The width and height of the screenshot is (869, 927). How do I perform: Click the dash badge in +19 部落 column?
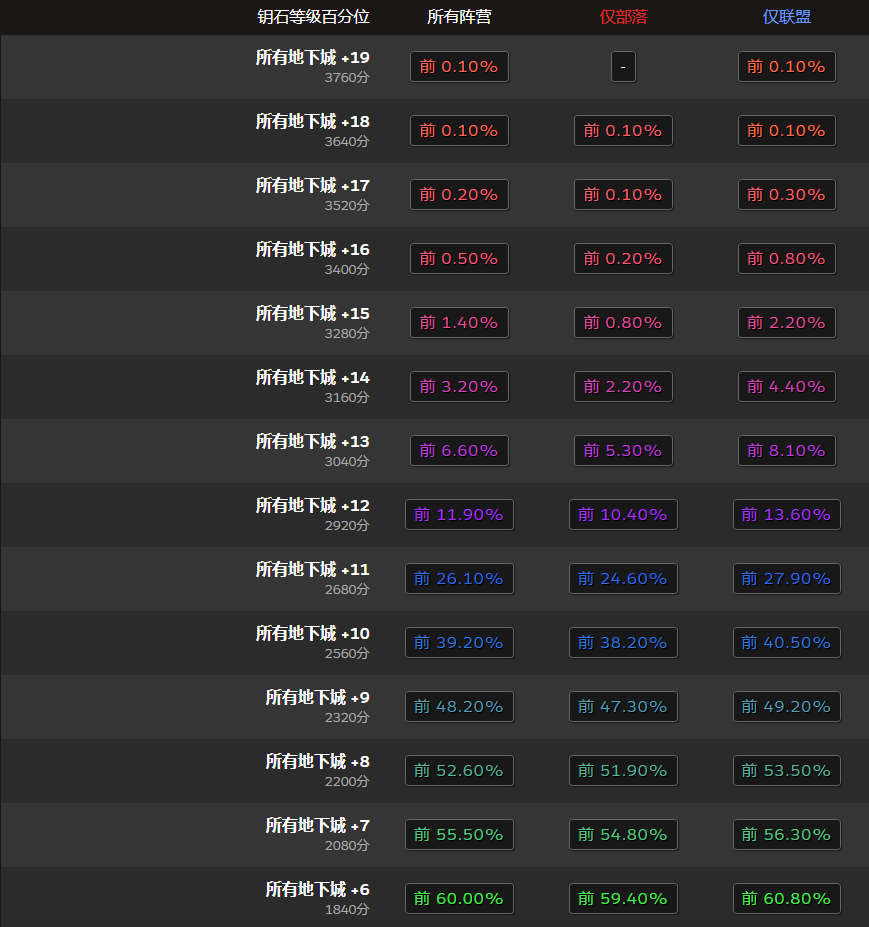click(x=623, y=67)
